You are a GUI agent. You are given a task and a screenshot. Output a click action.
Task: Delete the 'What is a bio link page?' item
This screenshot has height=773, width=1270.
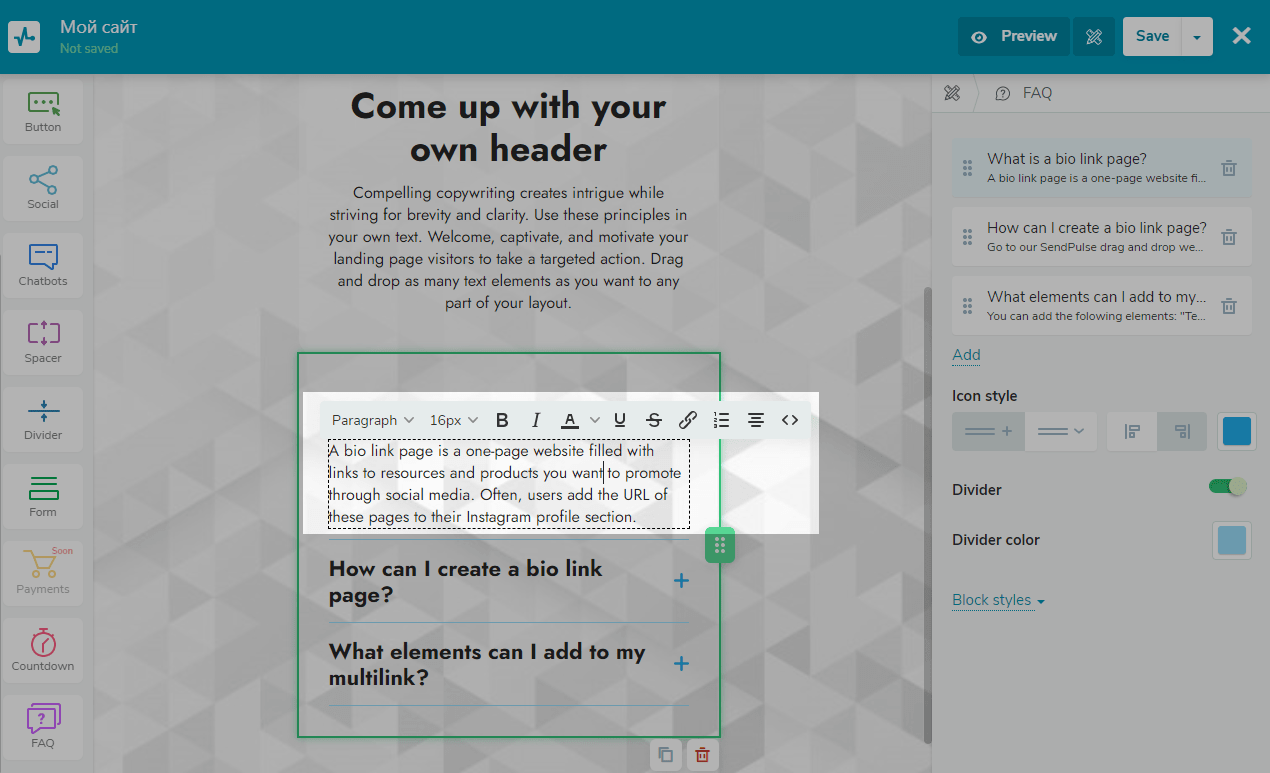click(x=1229, y=168)
